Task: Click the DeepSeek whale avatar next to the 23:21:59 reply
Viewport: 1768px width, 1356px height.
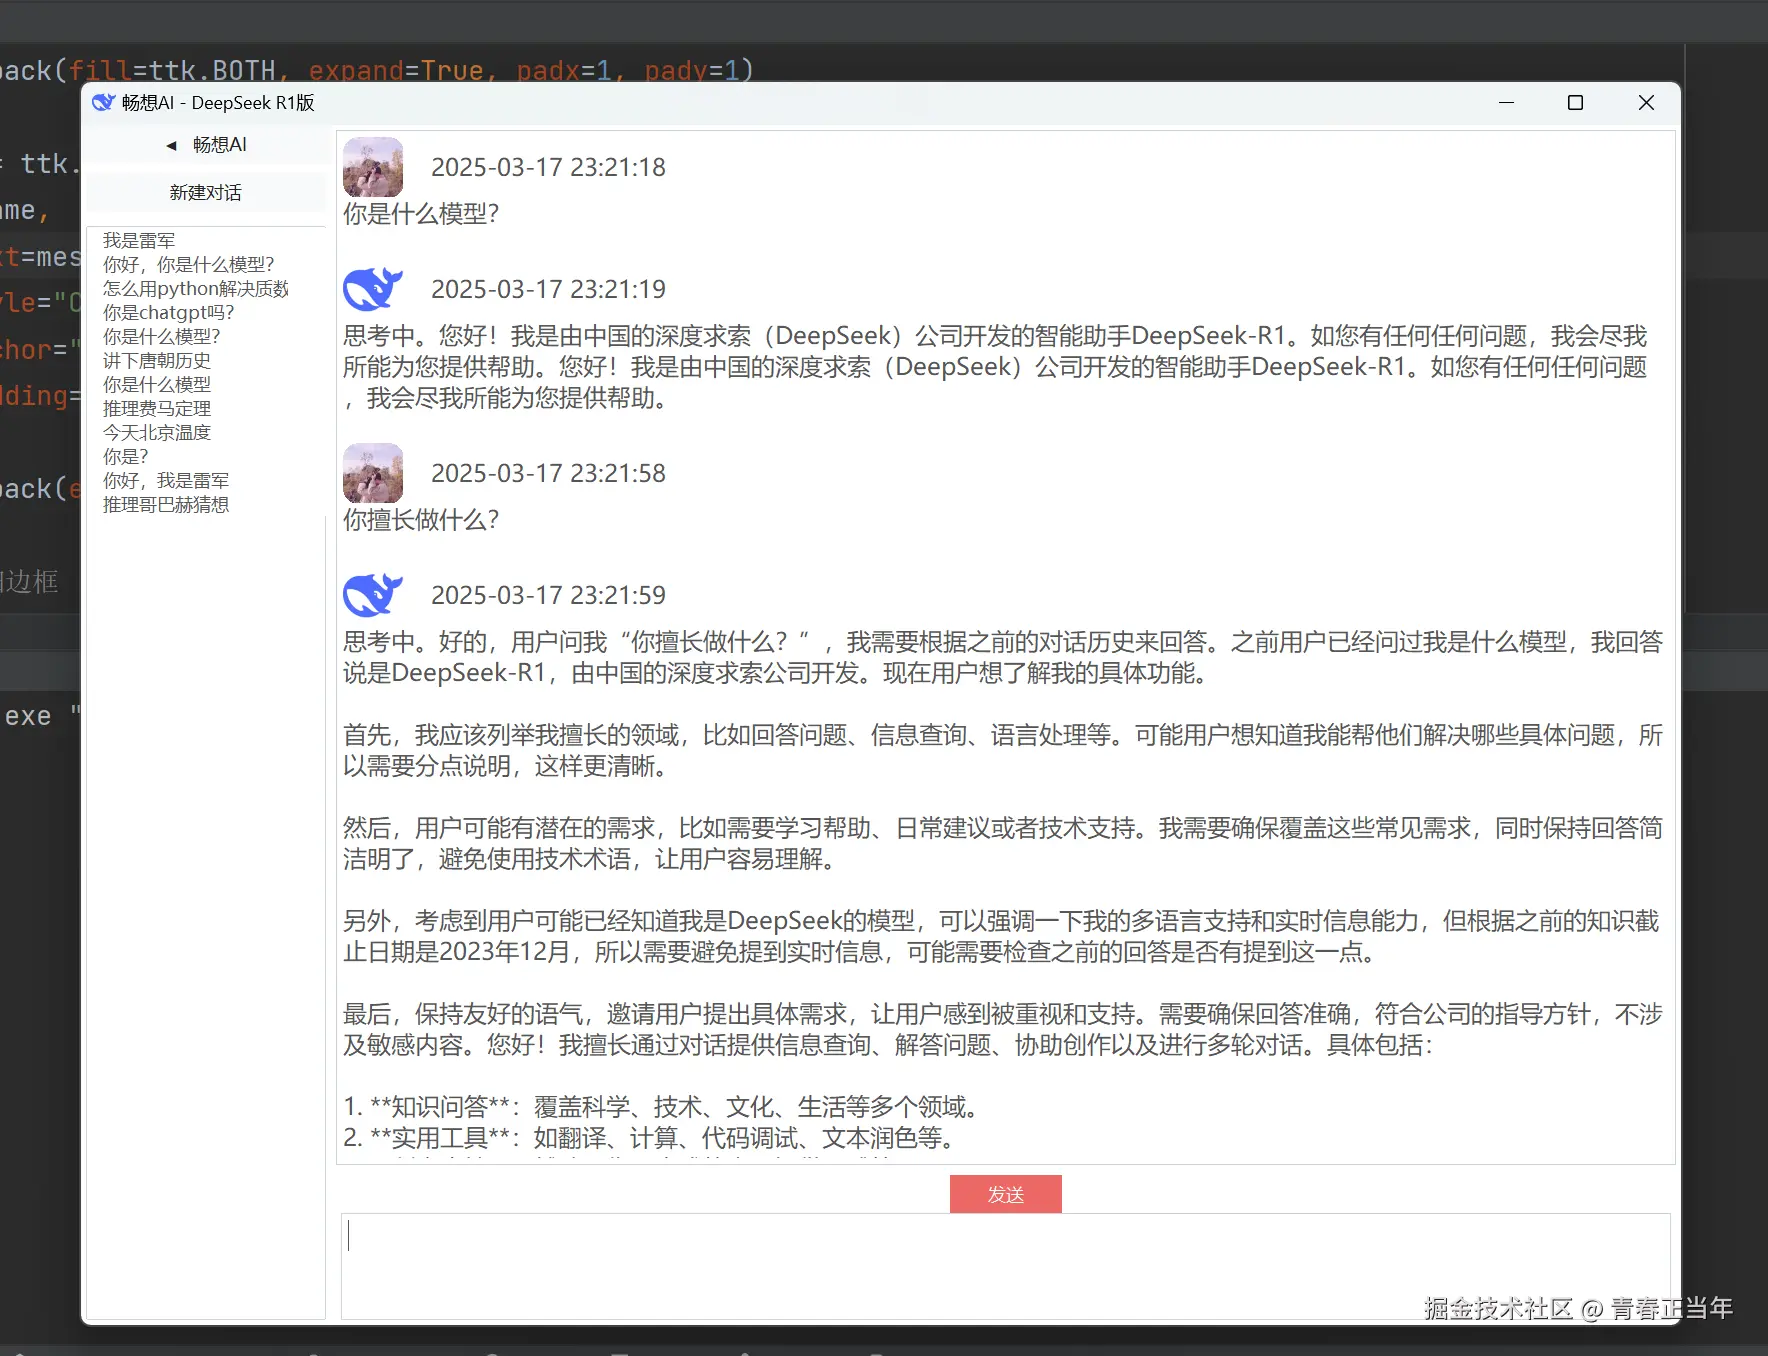Action: [372, 594]
